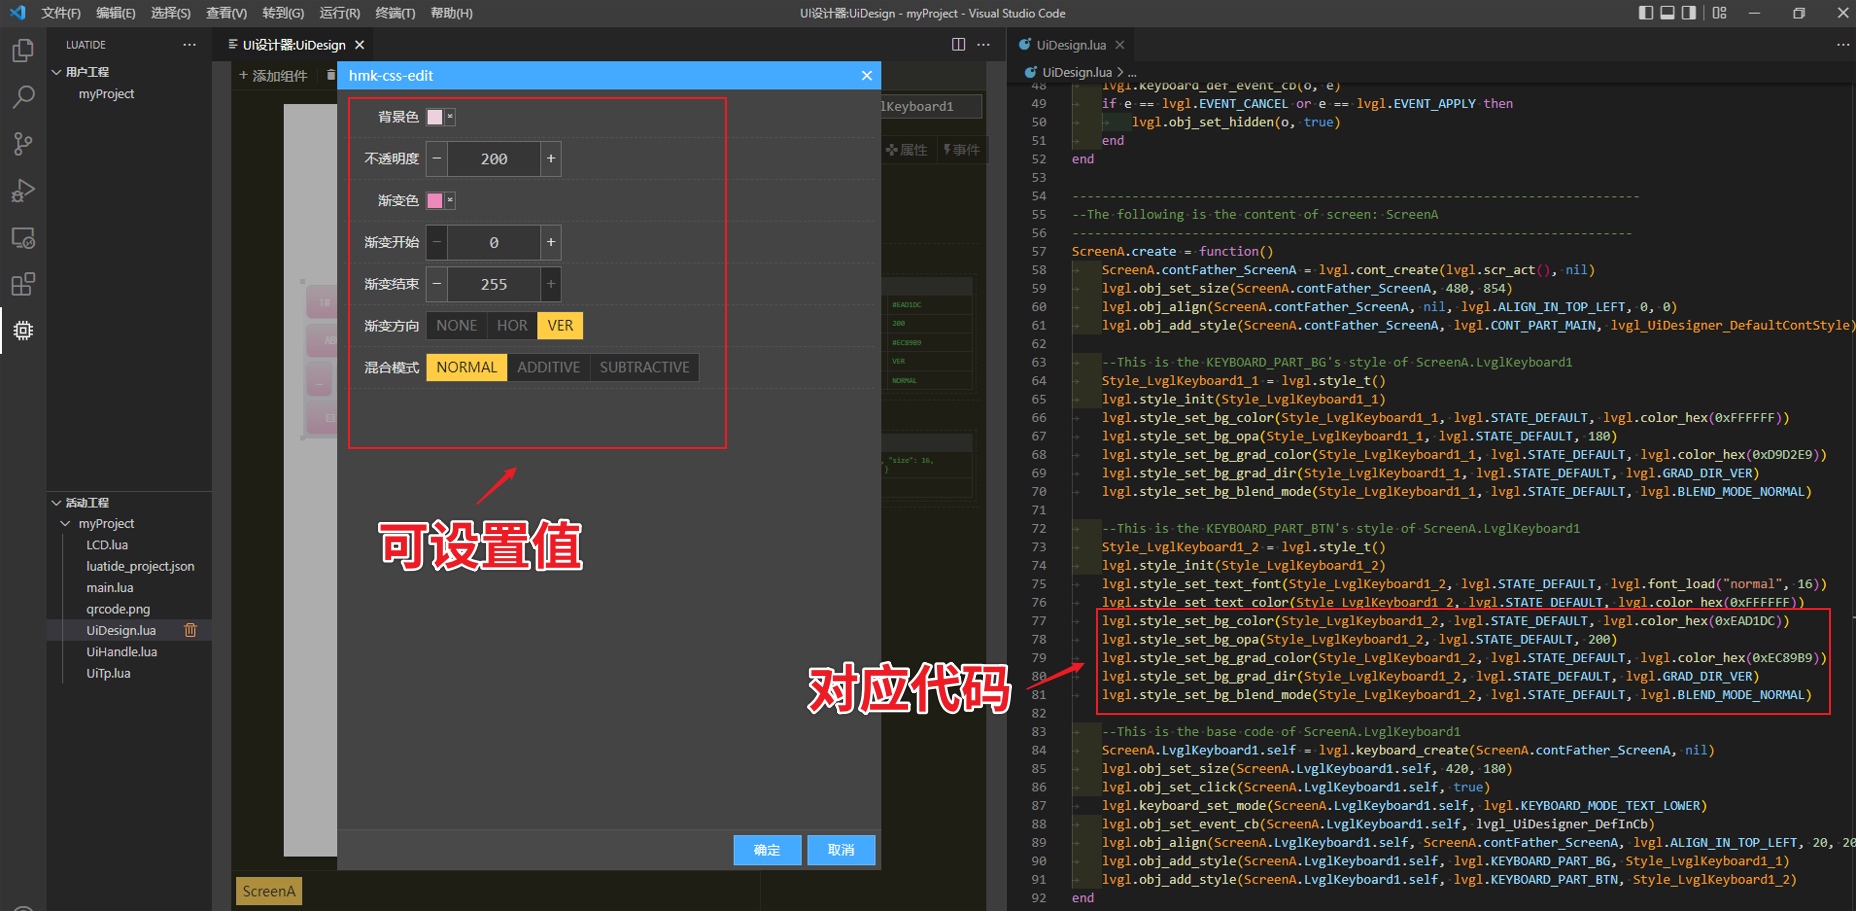1856x911 pixels.
Task: Switch to the UiDesign.lua editor tab
Action: pos(1070,45)
